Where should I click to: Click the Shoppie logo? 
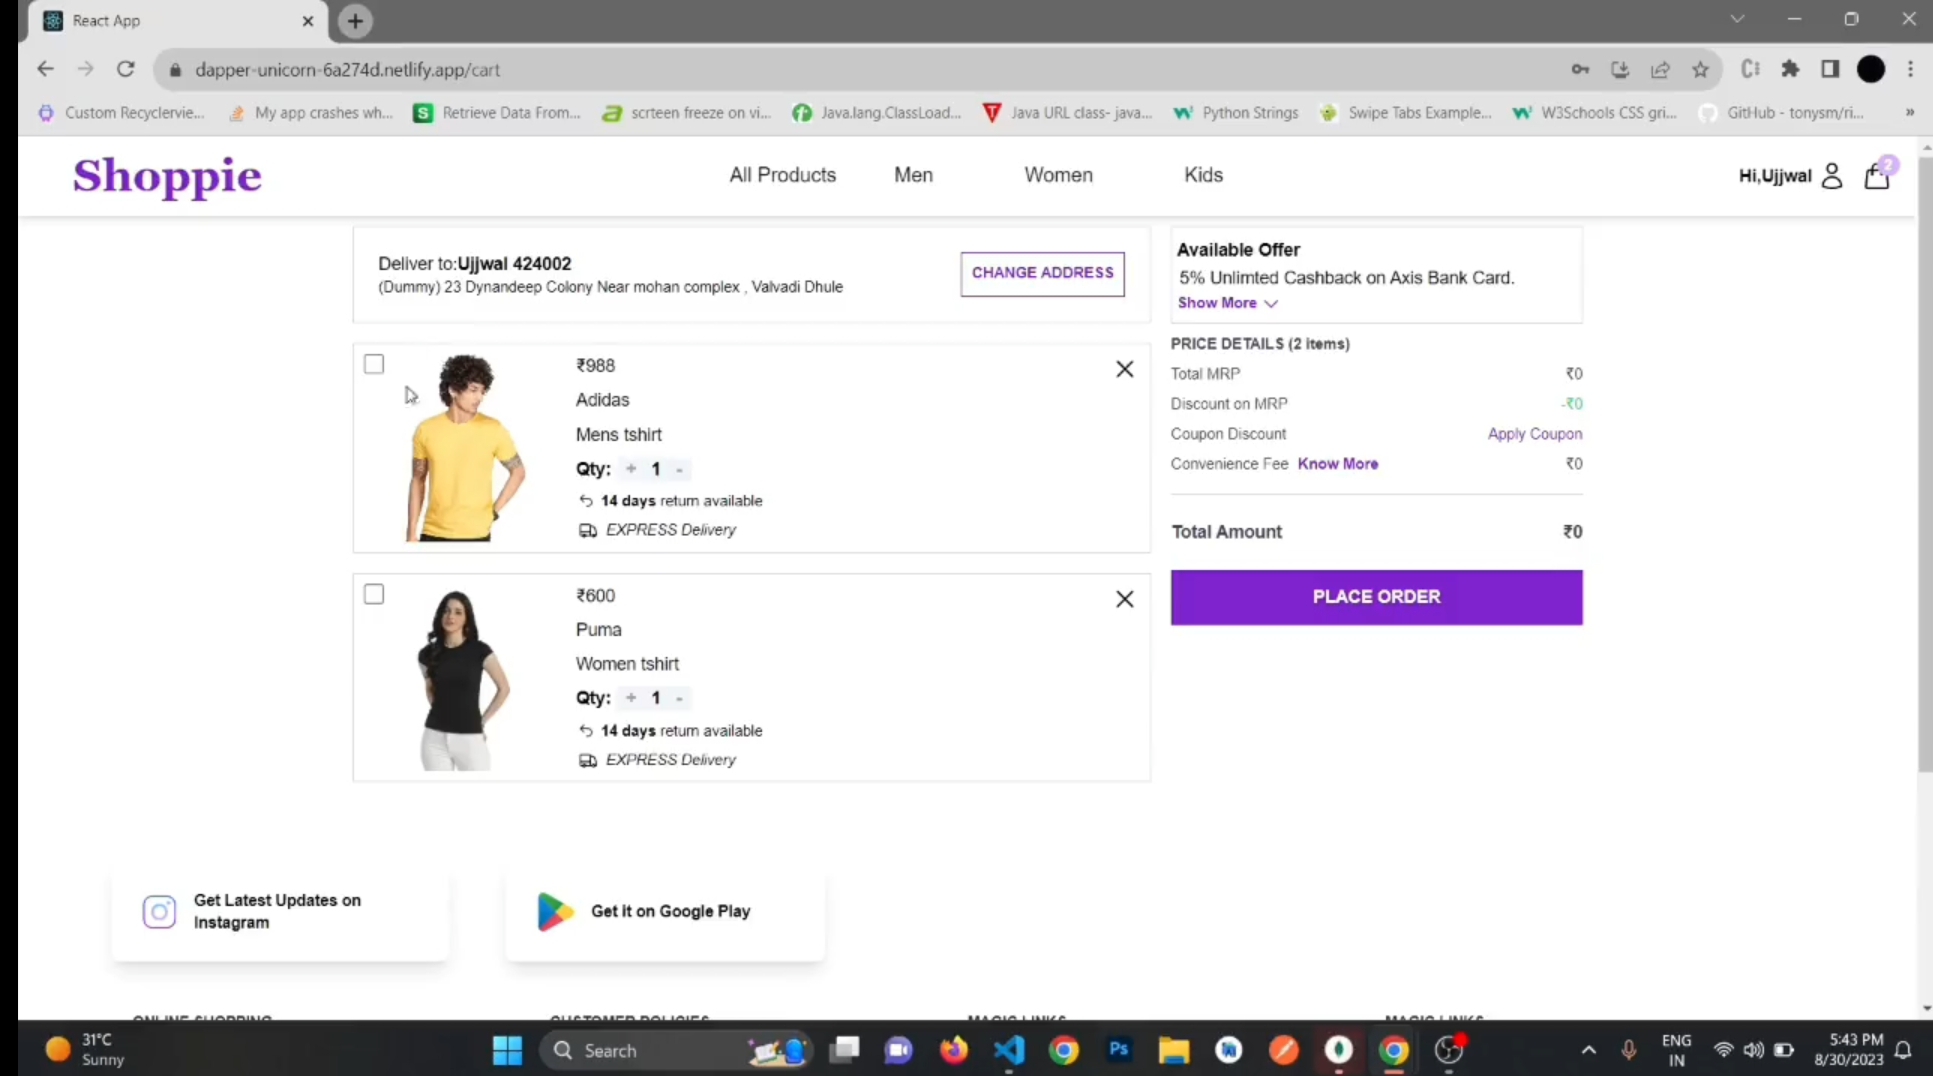tap(167, 176)
